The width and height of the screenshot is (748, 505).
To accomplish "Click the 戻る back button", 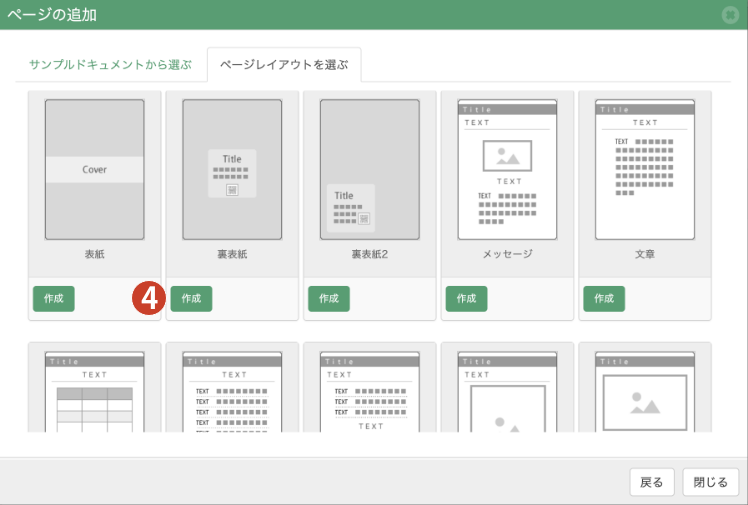I will click(x=652, y=482).
